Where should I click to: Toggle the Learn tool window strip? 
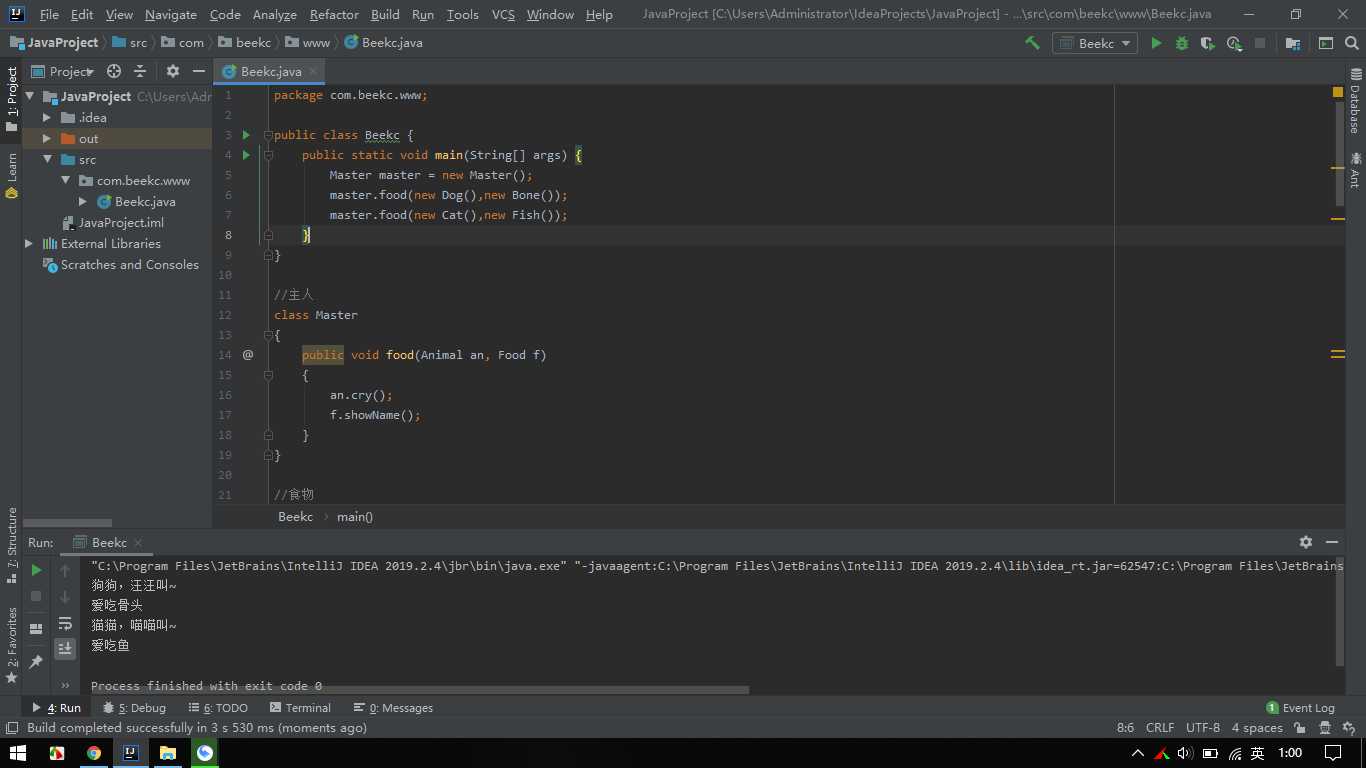tap(11, 175)
